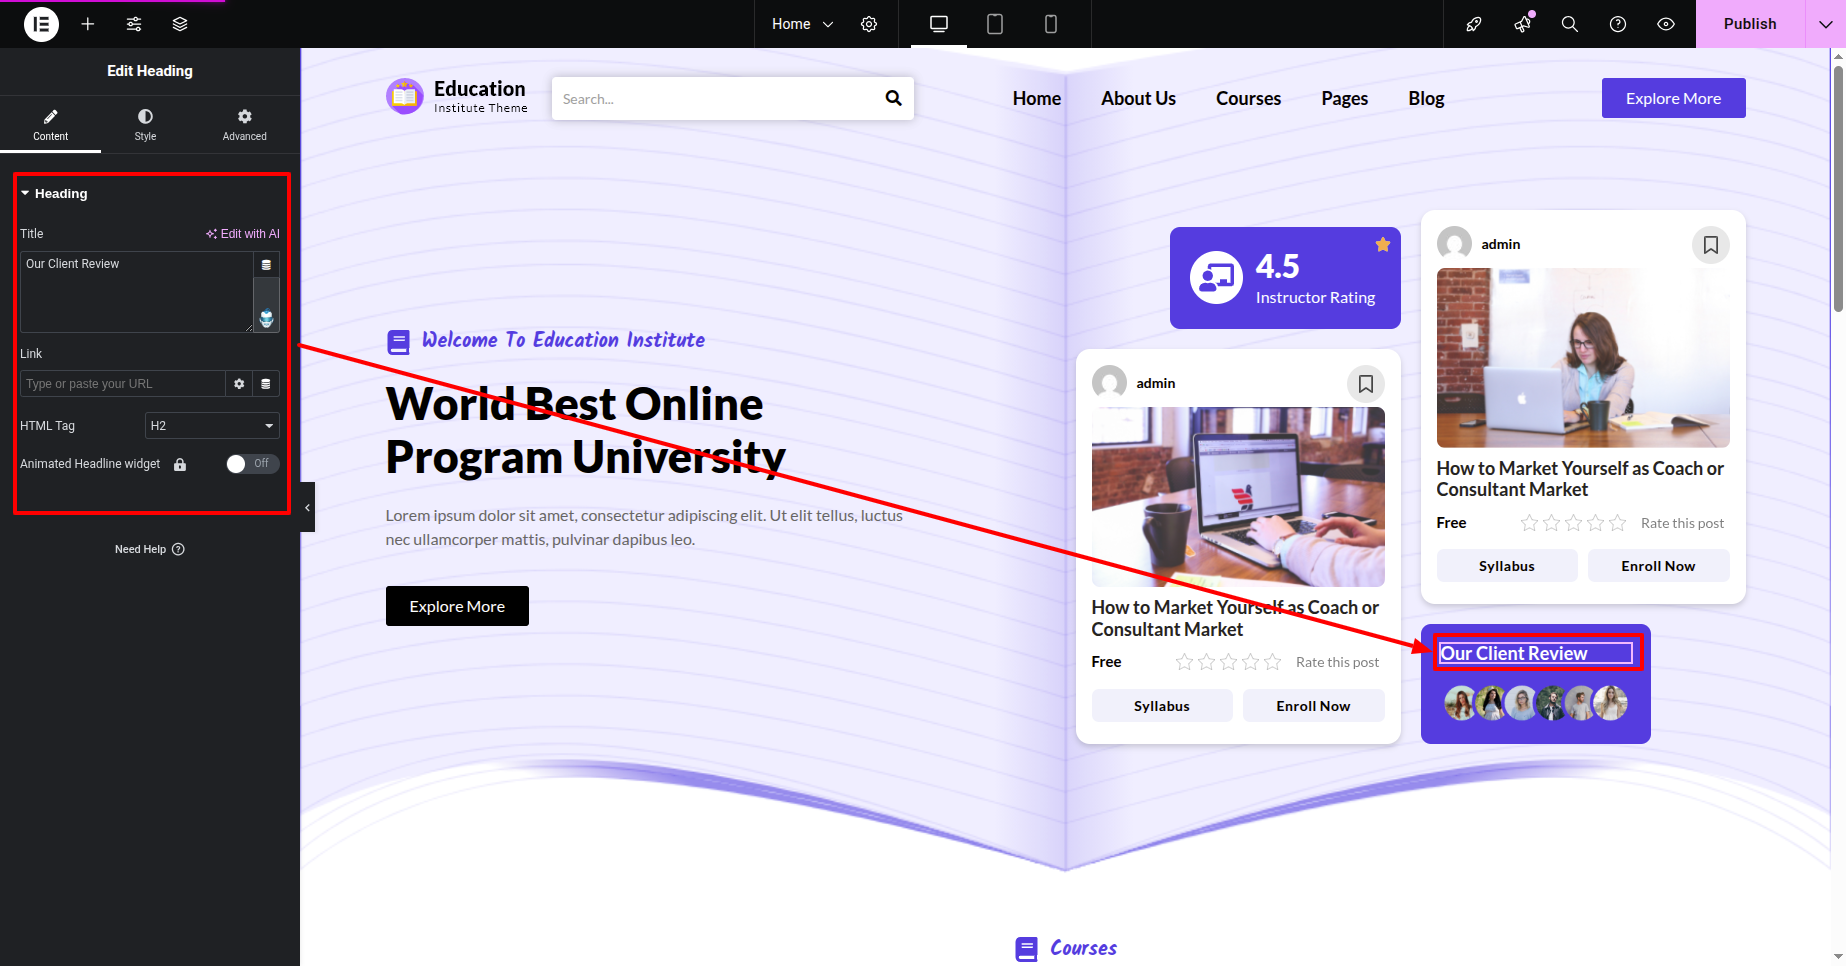Click the woman with laptop course thumbnail
This screenshot has height=966, width=1846.
pos(1583,358)
